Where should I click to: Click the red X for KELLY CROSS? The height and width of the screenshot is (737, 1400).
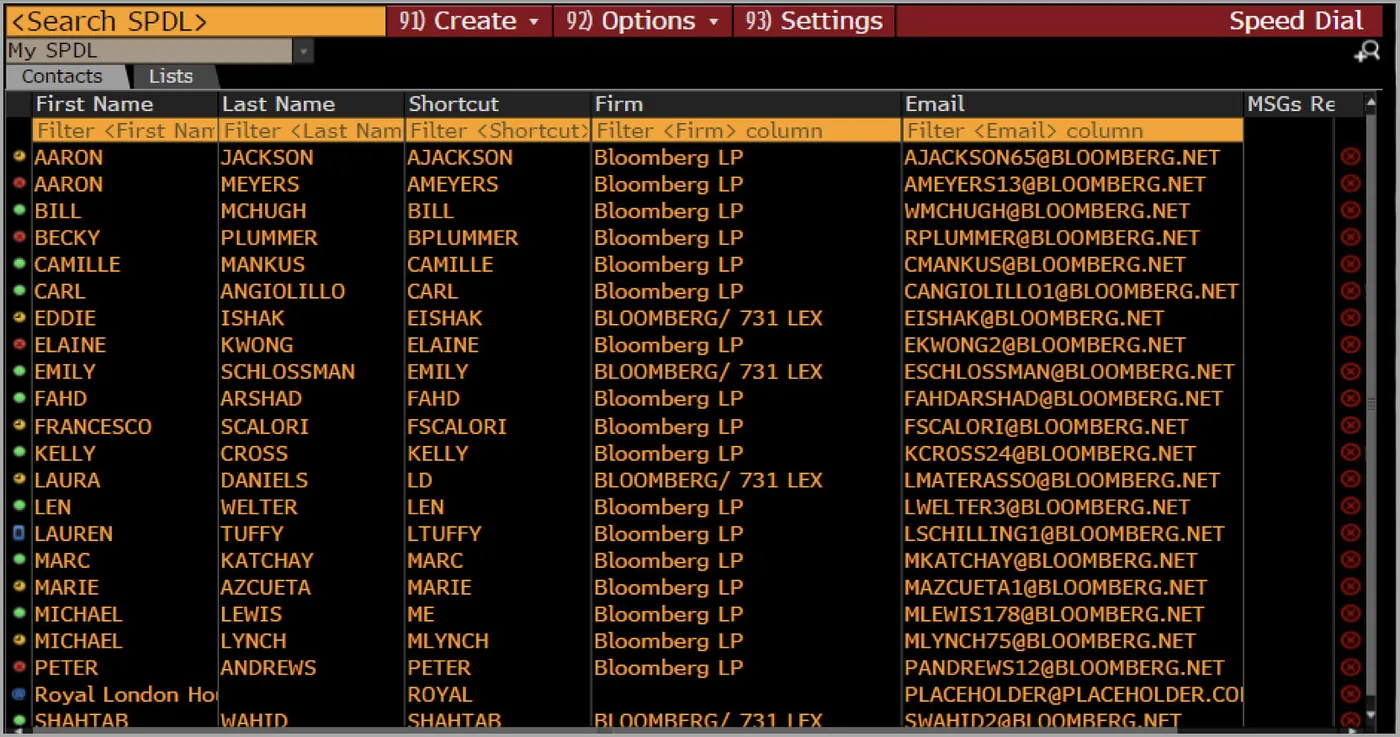(1350, 453)
